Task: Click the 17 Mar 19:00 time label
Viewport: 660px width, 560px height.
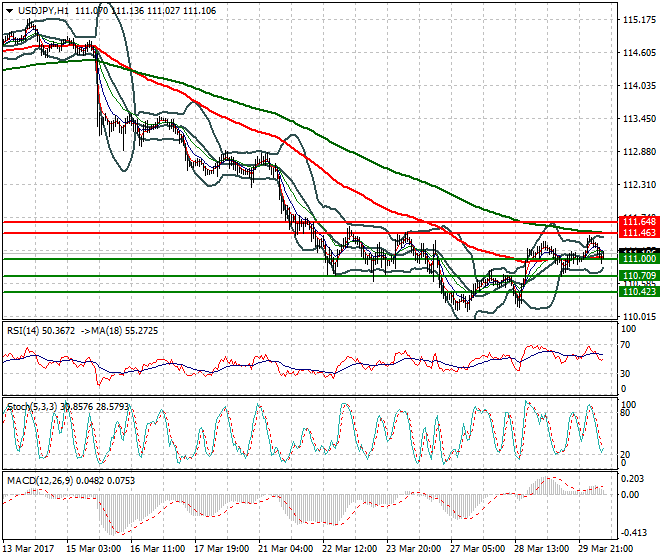Action: click(x=221, y=549)
